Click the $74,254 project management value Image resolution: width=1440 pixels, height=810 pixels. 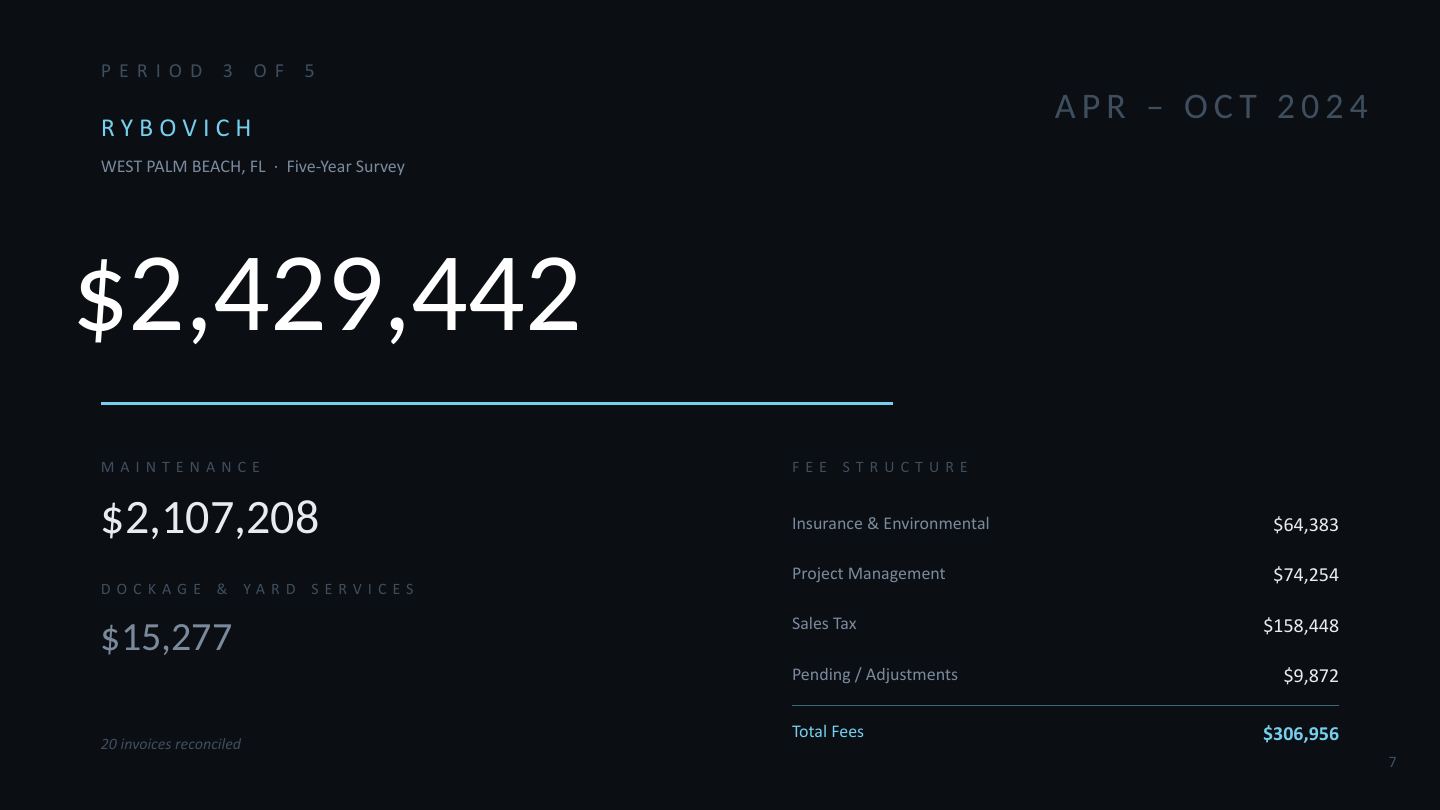pyautogui.click(x=1305, y=575)
